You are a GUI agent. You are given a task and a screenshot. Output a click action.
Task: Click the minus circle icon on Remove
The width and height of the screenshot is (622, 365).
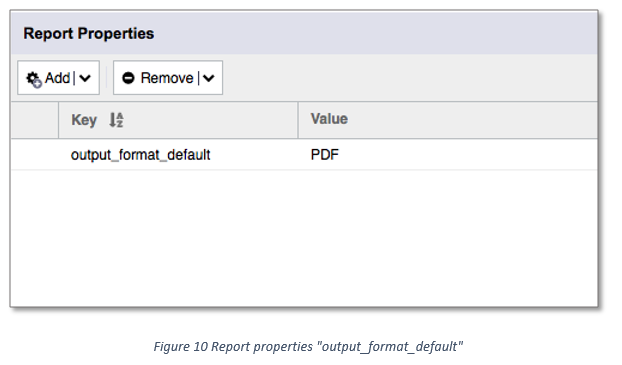[128, 78]
